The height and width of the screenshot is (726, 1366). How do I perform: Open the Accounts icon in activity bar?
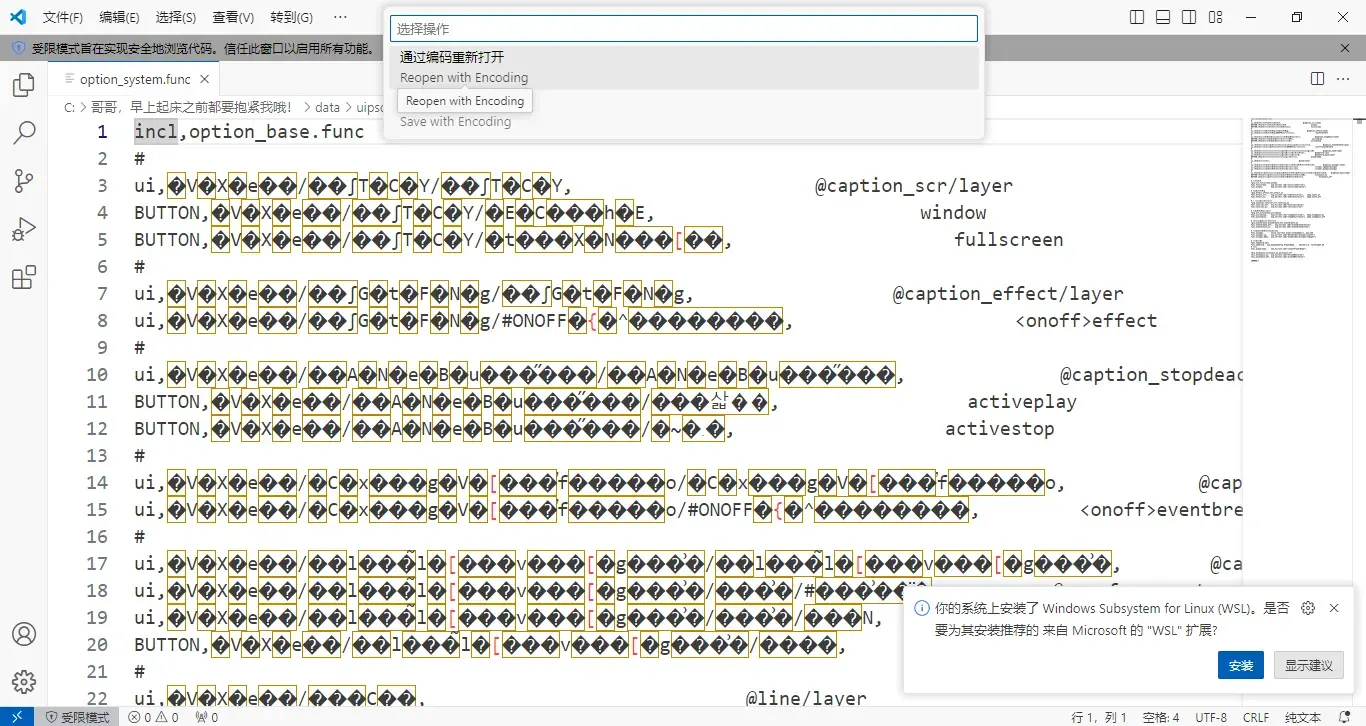[24, 634]
